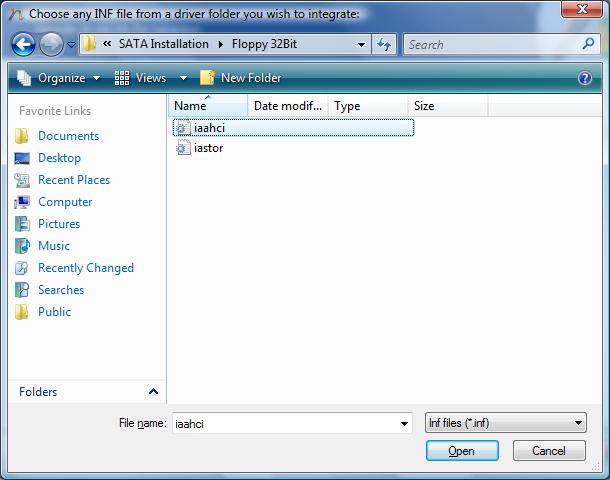Click the blue Help question mark icon
Viewport: 610px width, 480px height.
tap(585, 78)
